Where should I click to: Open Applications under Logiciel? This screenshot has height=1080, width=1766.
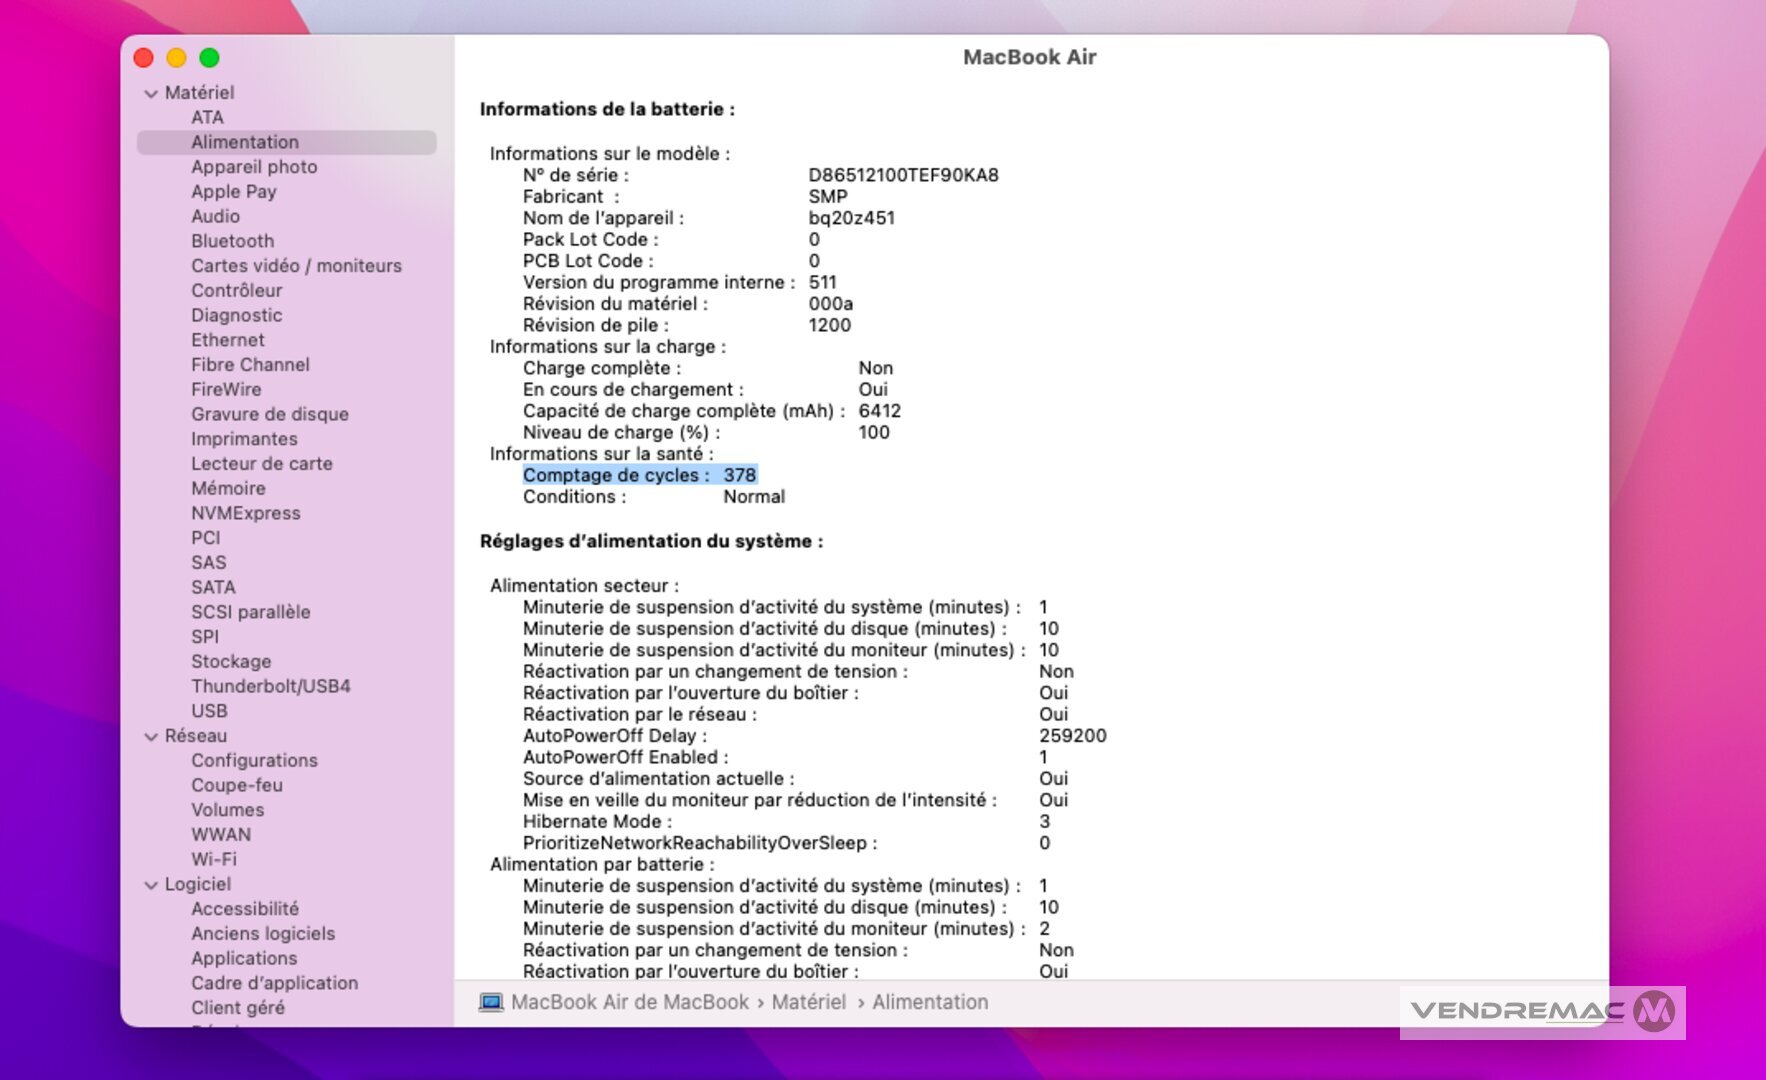tap(244, 958)
